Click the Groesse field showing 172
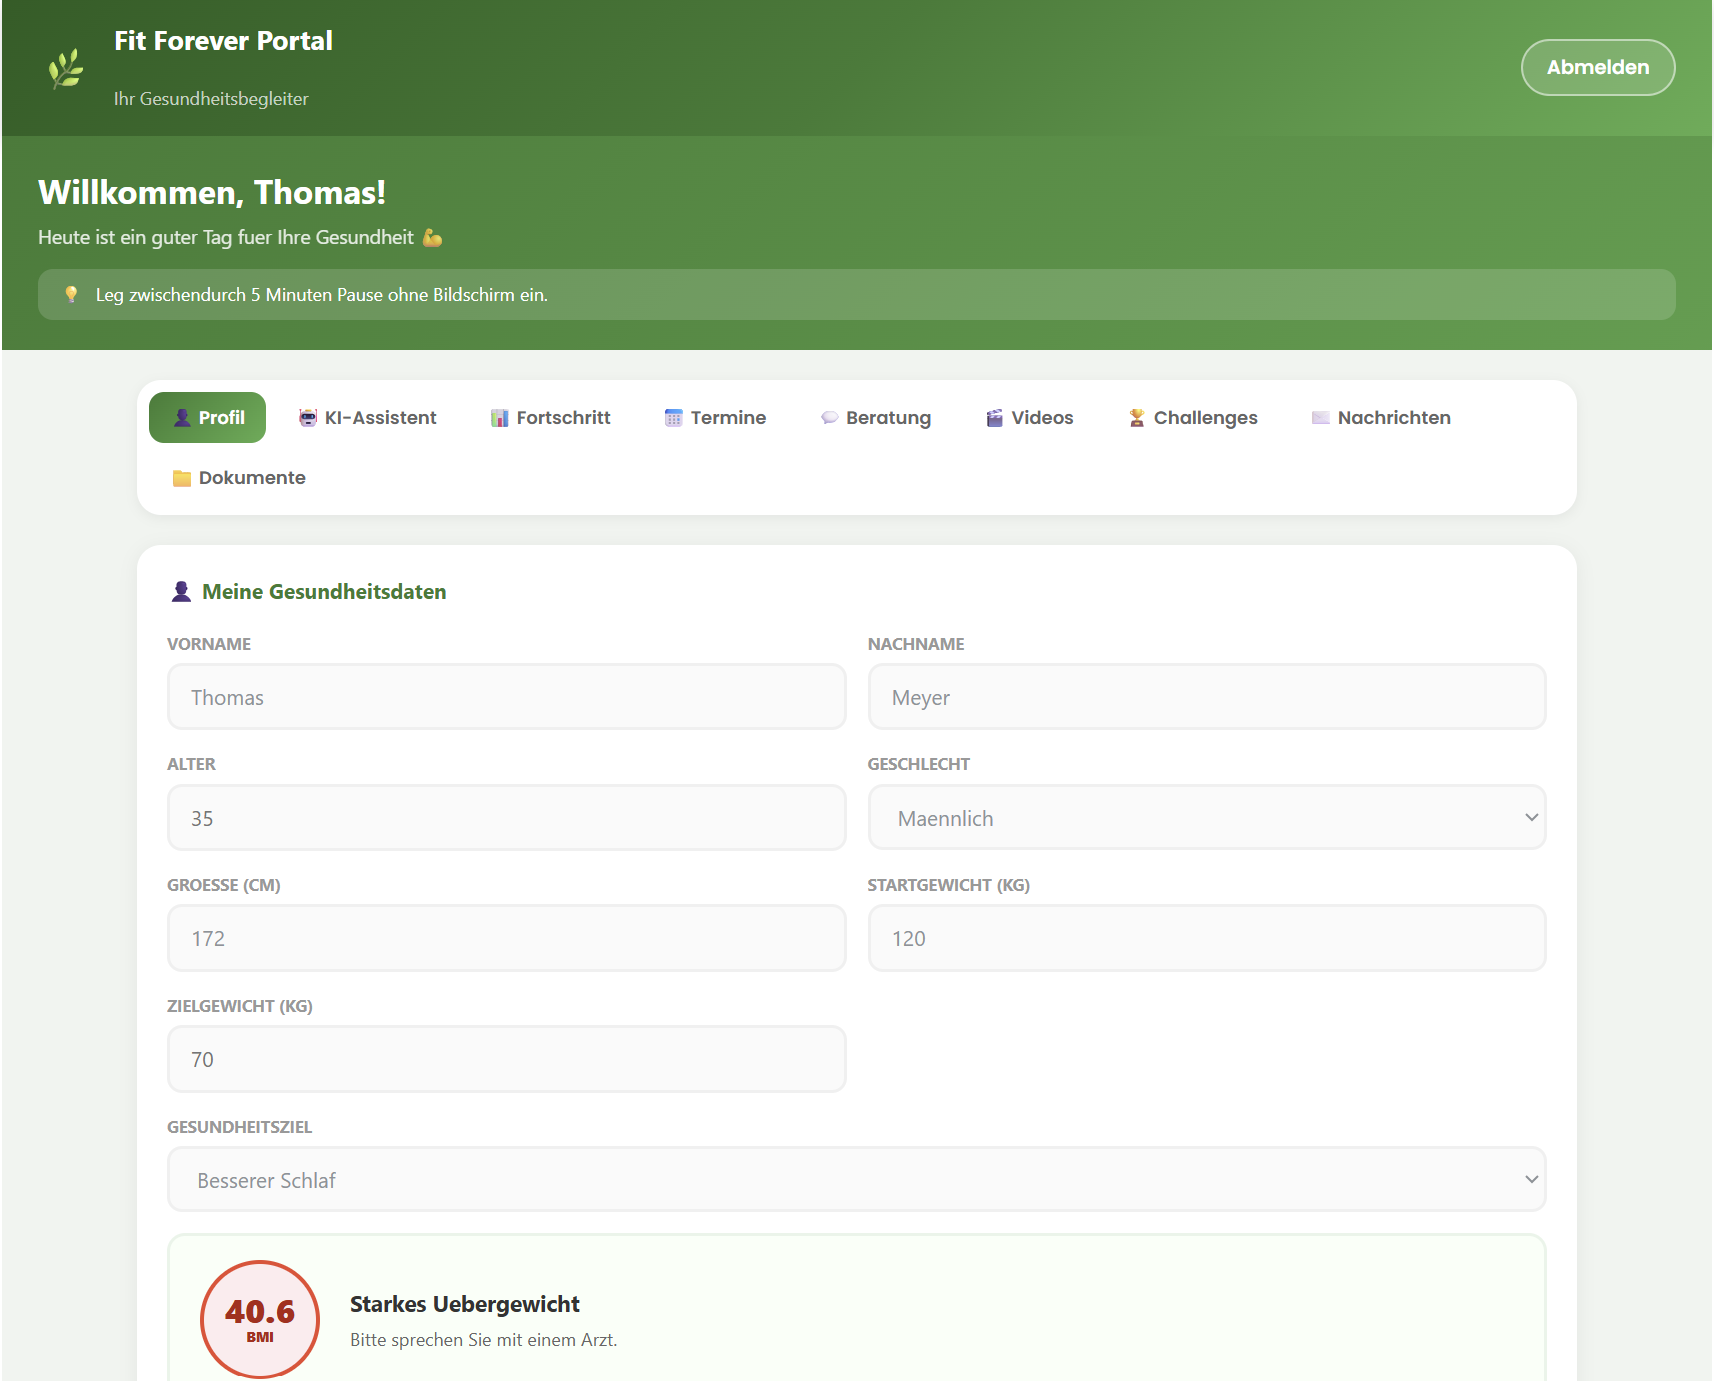This screenshot has height=1381, width=1714. [x=507, y=938]
